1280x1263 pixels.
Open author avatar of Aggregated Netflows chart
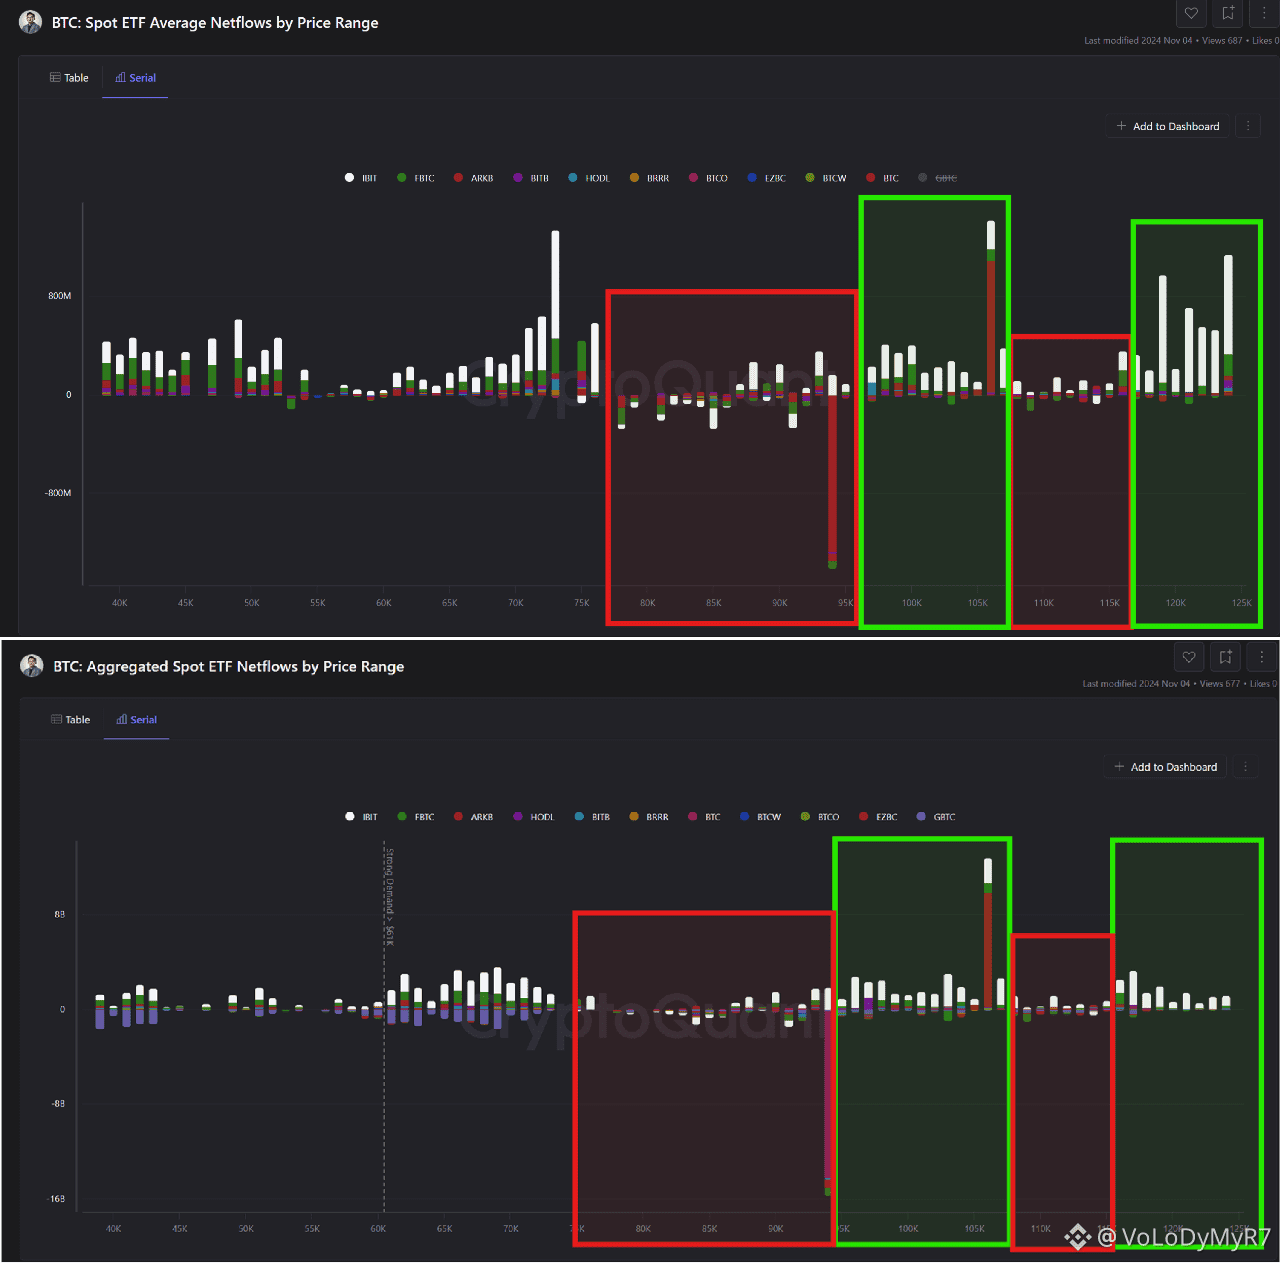(x=32, y=666)
